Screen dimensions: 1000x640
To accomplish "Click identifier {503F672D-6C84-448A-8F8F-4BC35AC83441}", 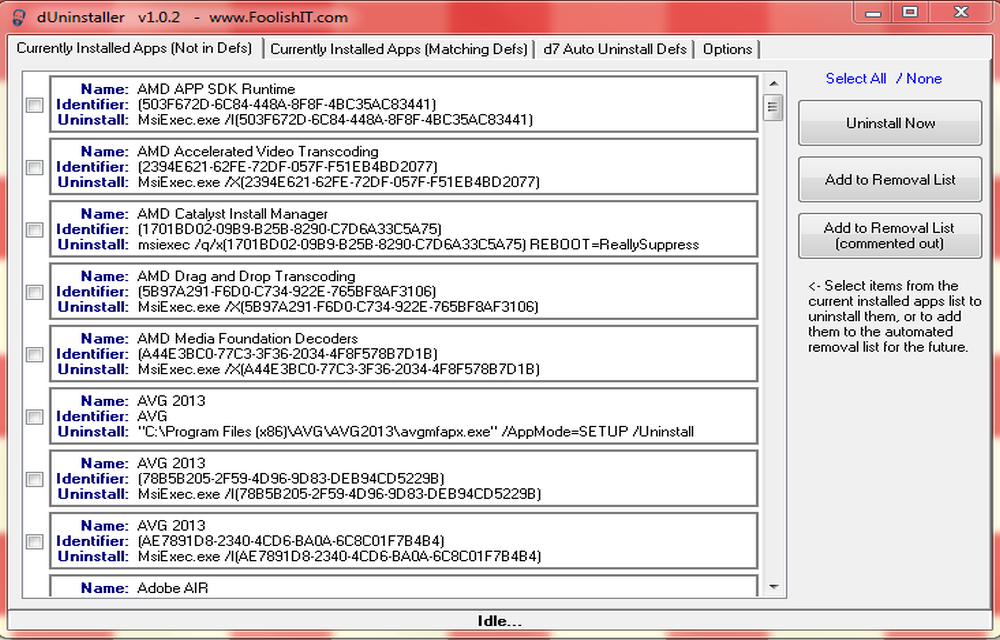I will 286,105.
